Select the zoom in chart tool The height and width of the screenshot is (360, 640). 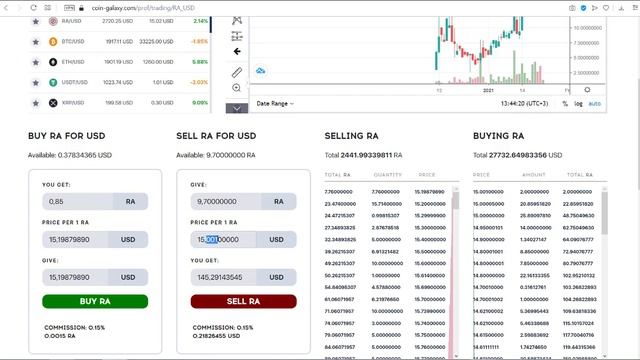[236, 88]
